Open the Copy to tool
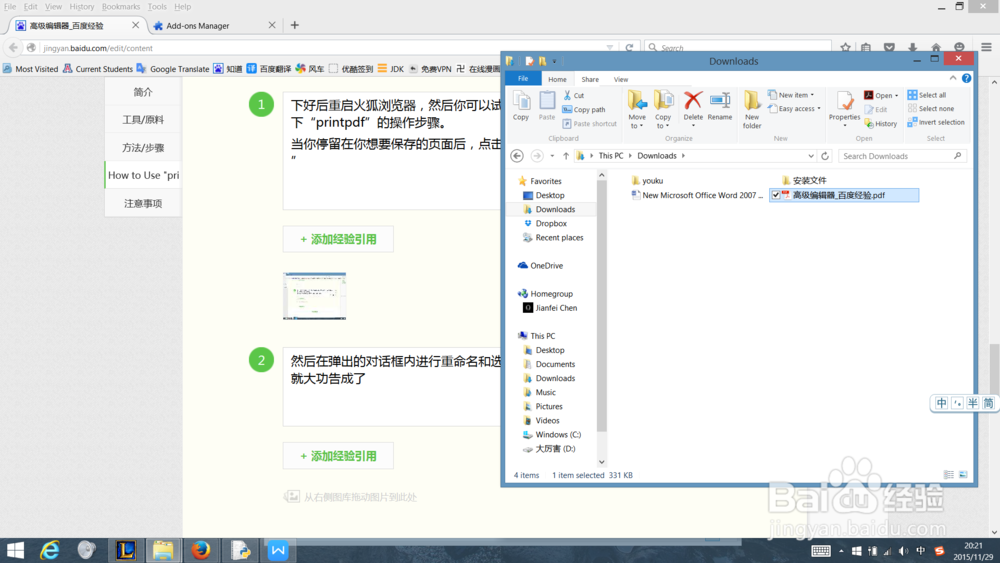This screenshot has width=1000, height=563. point(663,109)
